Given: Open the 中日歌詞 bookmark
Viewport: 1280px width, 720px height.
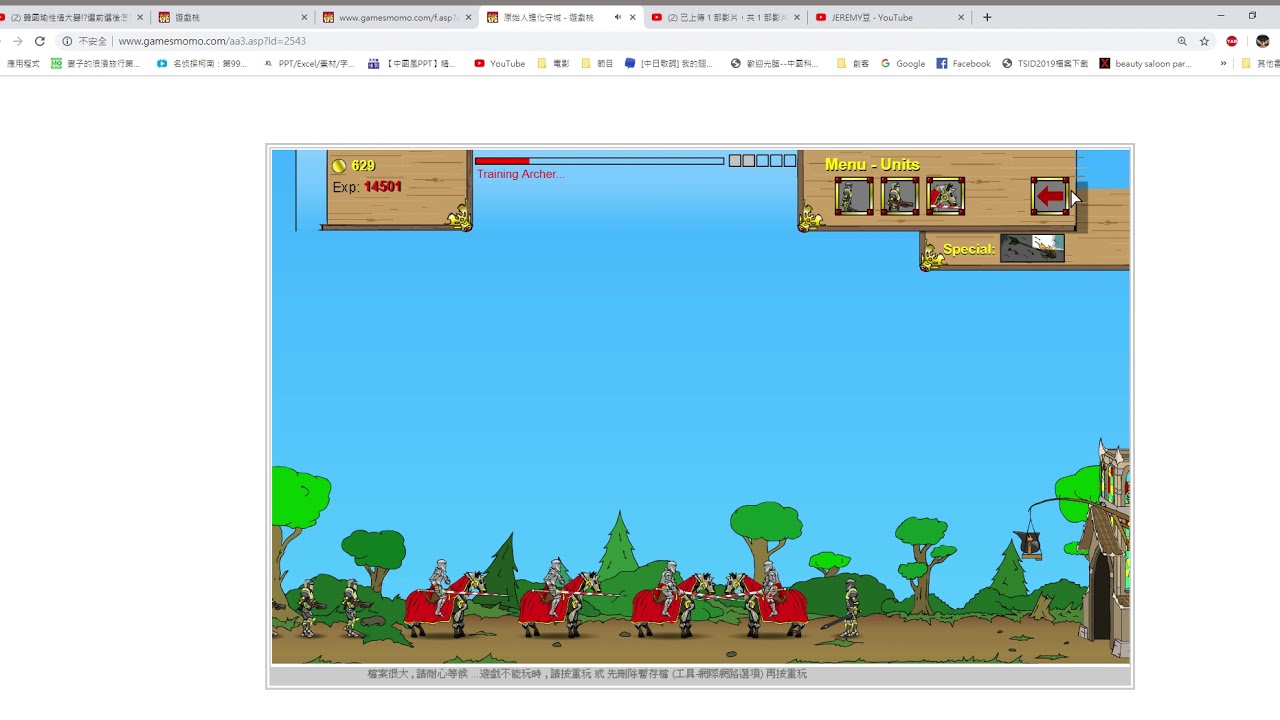Looking at the screenshot, I should (668, 63).
